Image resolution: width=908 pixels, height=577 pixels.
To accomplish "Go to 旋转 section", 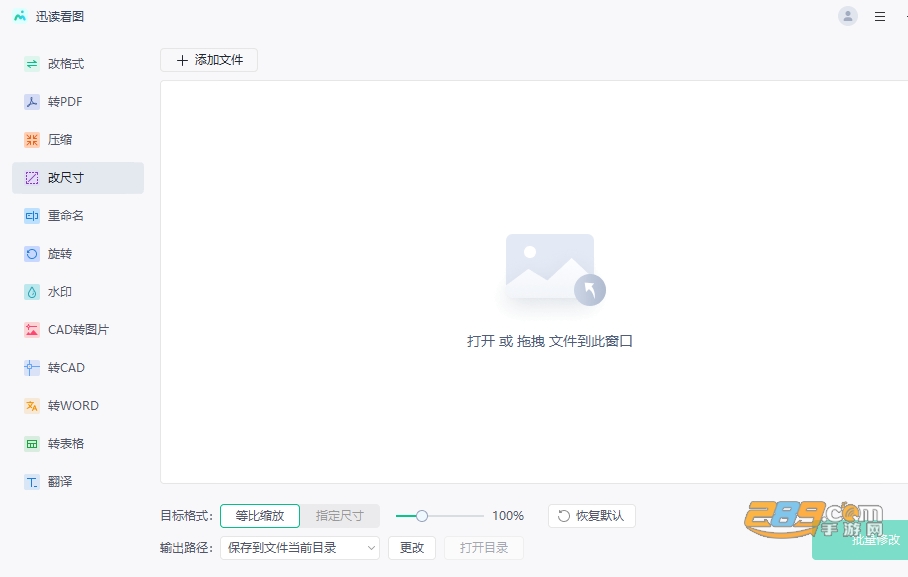I will click(78, 254).
